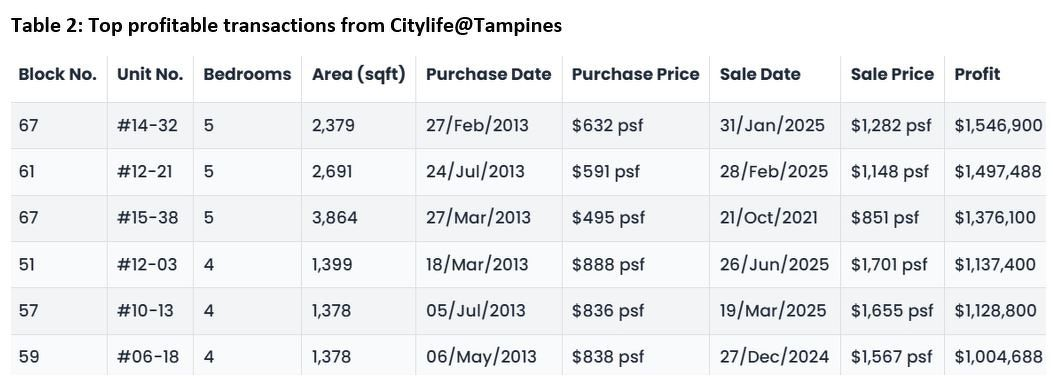Select the Area (sqft) header

click(359, 75)
